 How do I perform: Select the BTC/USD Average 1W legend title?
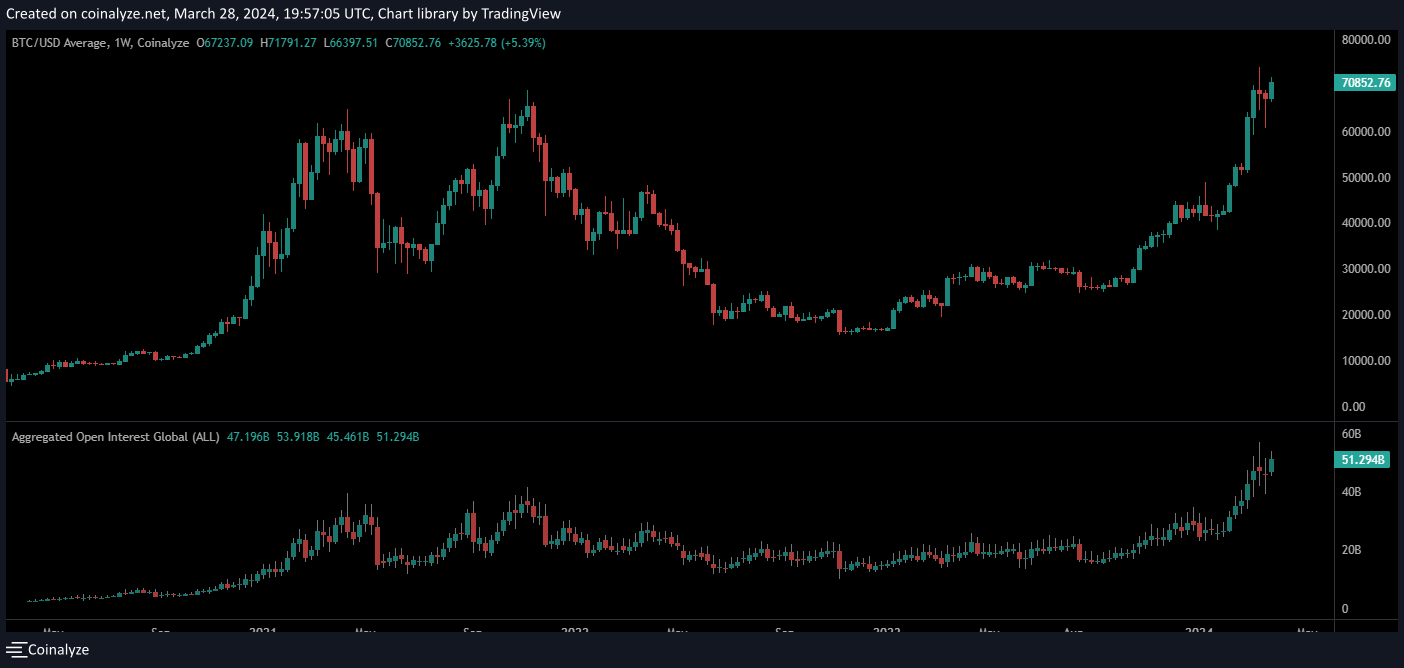click(x=99, y=43)
